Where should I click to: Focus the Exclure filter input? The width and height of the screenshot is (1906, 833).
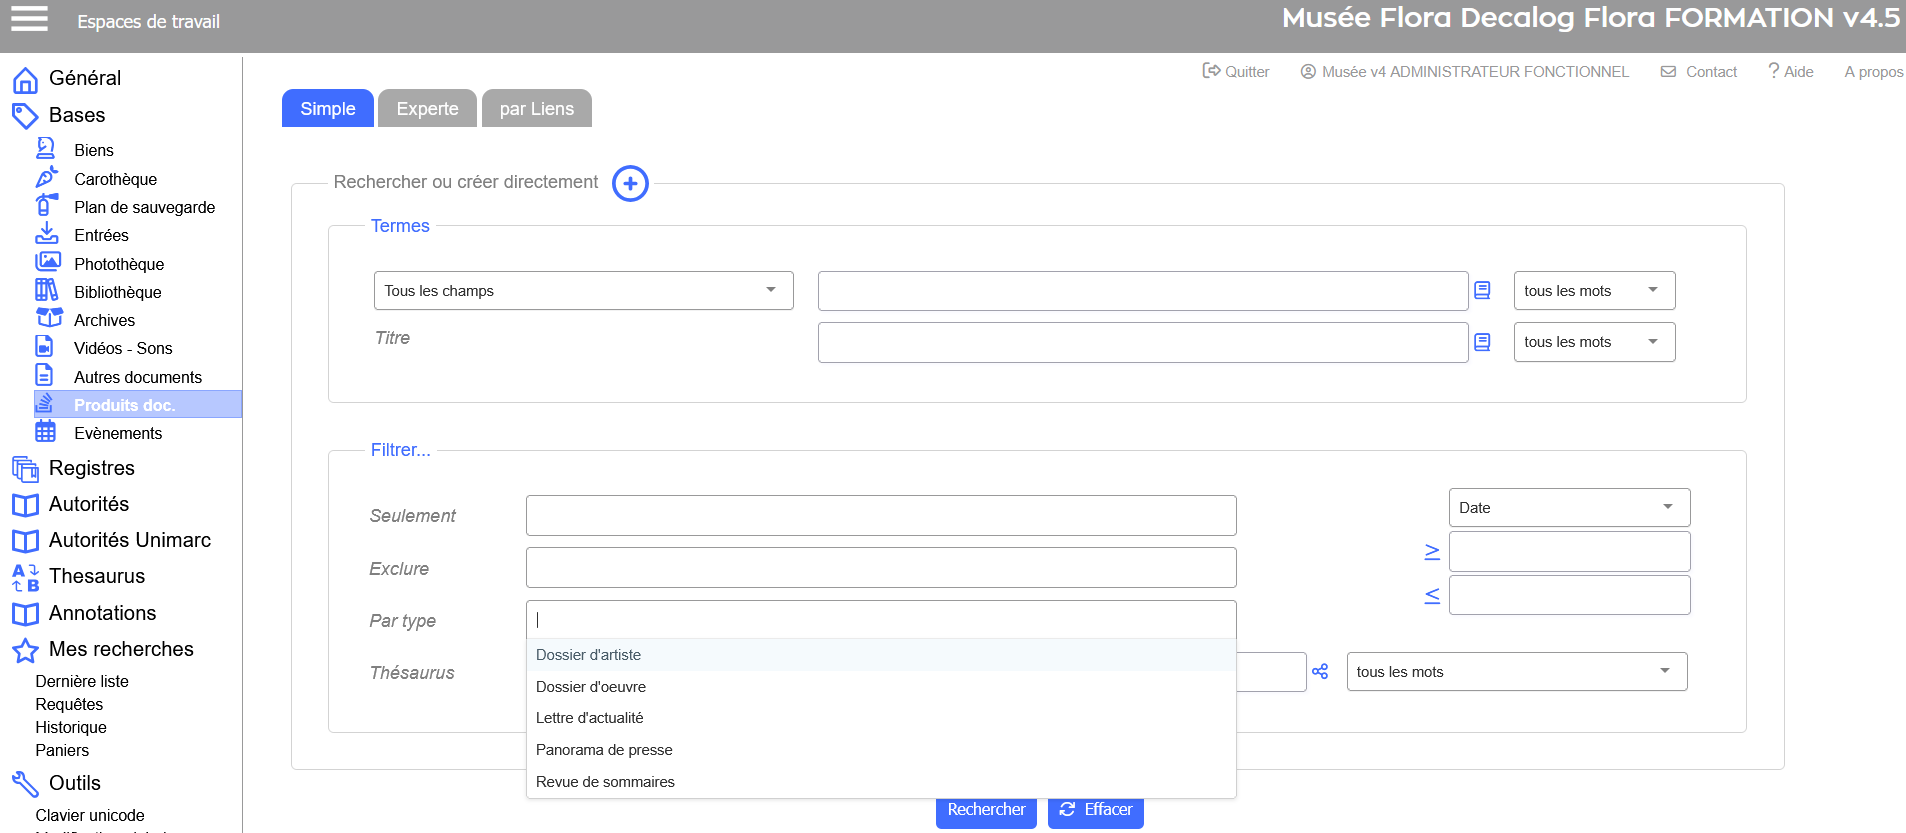point(881,568)
